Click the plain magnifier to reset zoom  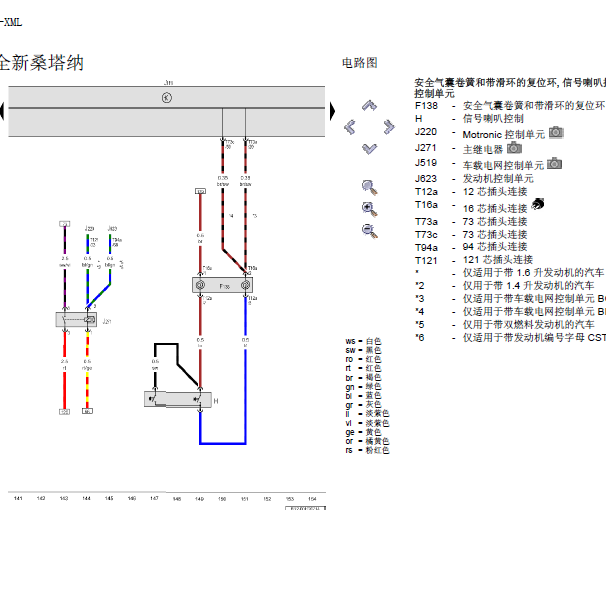tap(369, 187)
